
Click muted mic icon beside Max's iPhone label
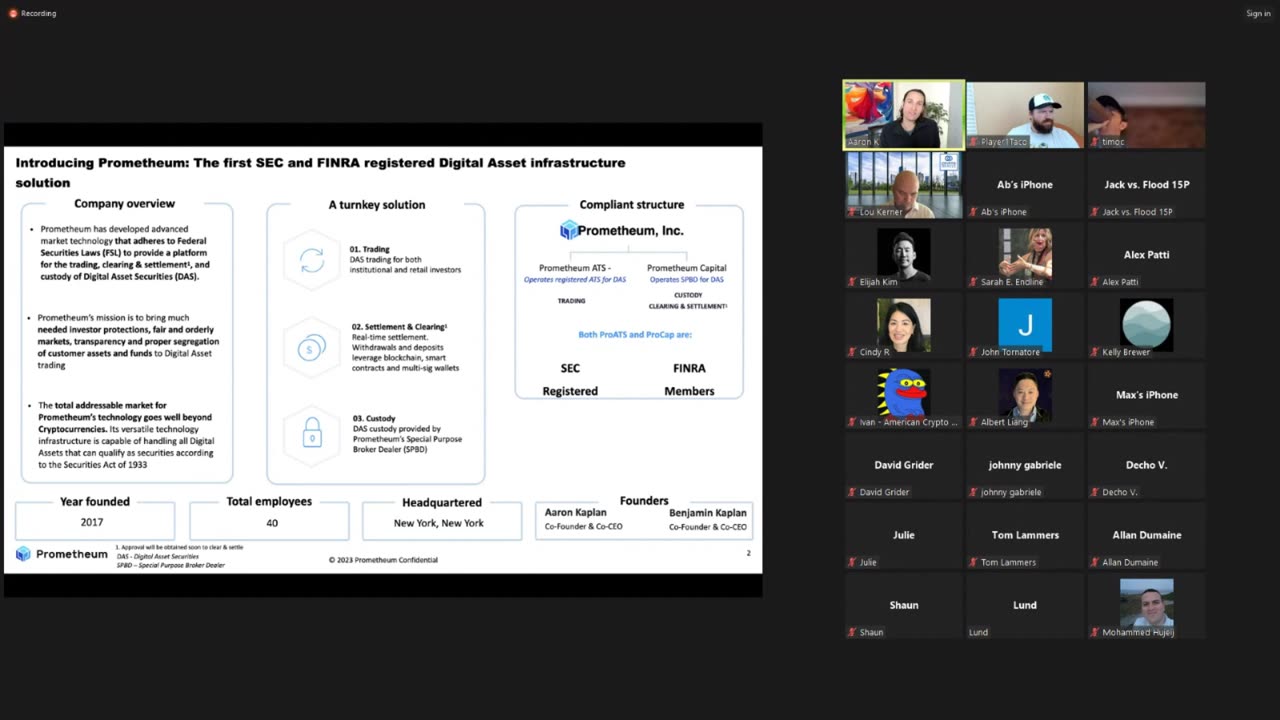(1095, 422)
